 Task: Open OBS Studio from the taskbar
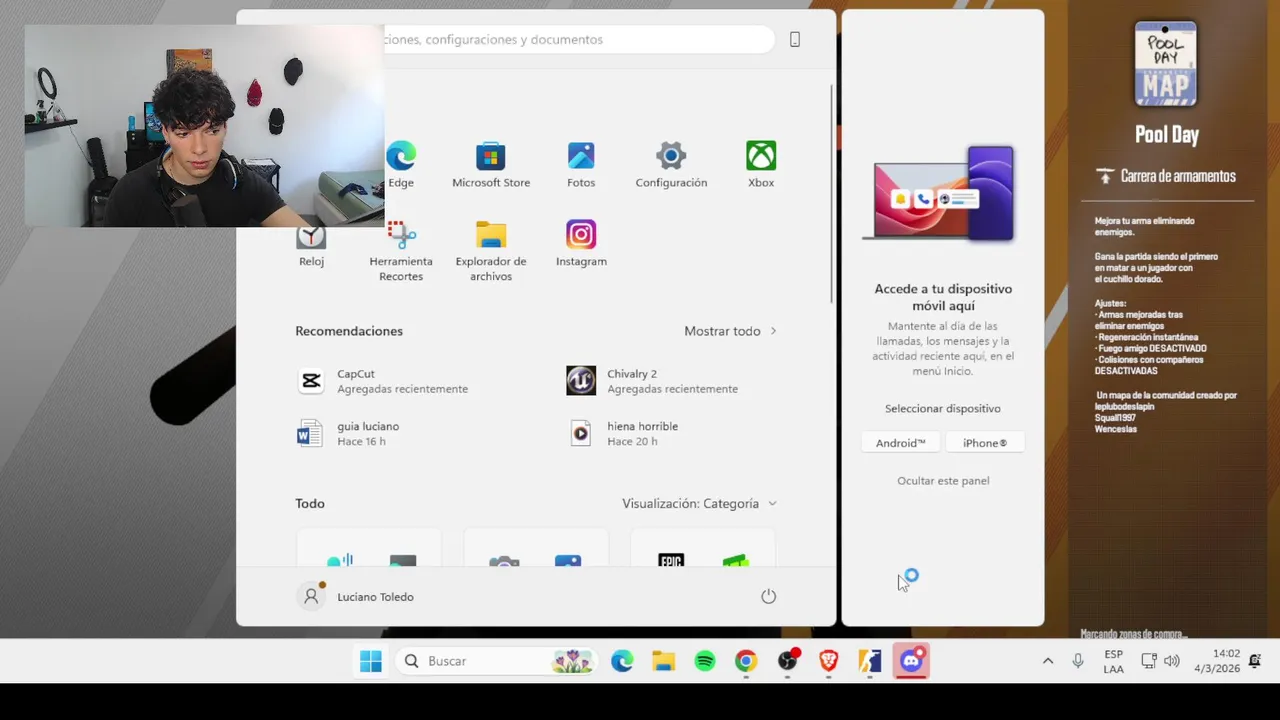coord(788,661)
